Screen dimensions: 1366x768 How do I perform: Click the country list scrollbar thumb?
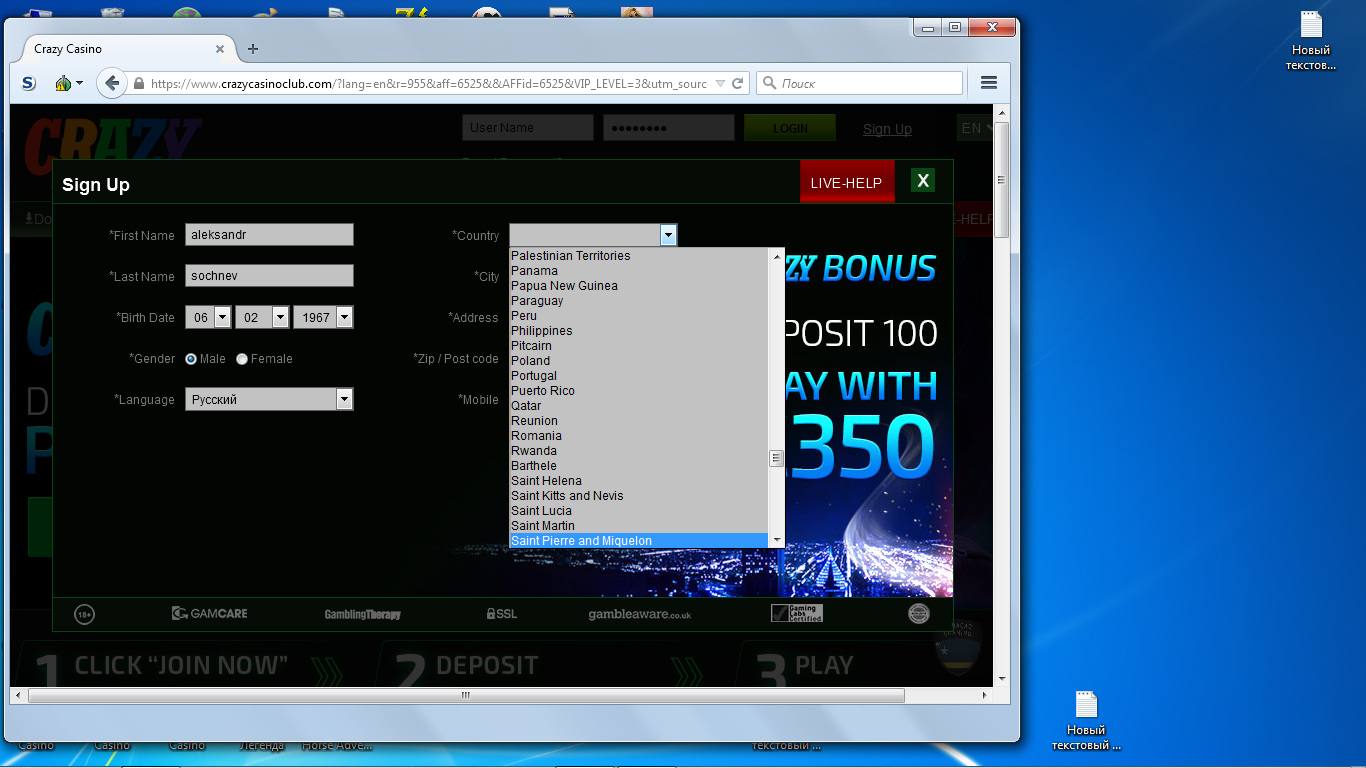coord(776,459)
